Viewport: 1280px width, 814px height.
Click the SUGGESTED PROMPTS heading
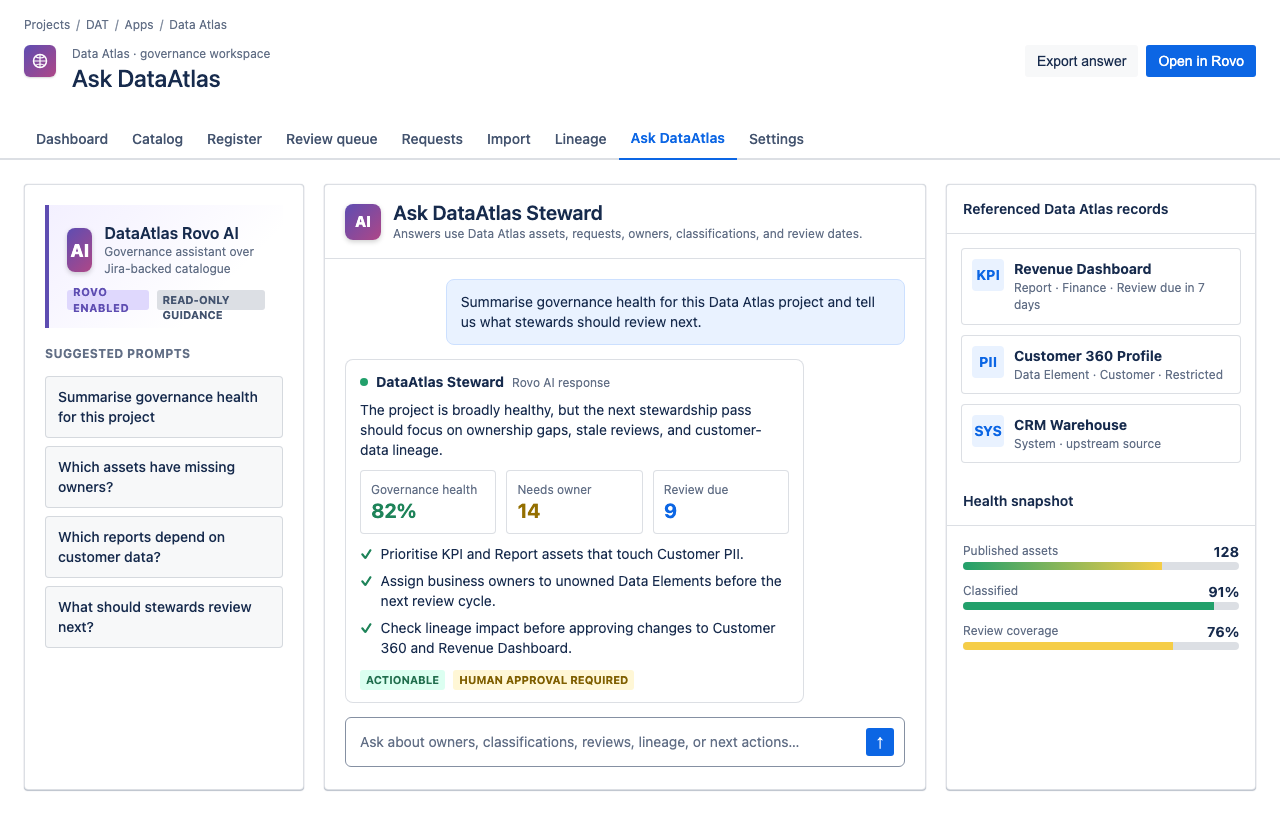click(118, 354)
